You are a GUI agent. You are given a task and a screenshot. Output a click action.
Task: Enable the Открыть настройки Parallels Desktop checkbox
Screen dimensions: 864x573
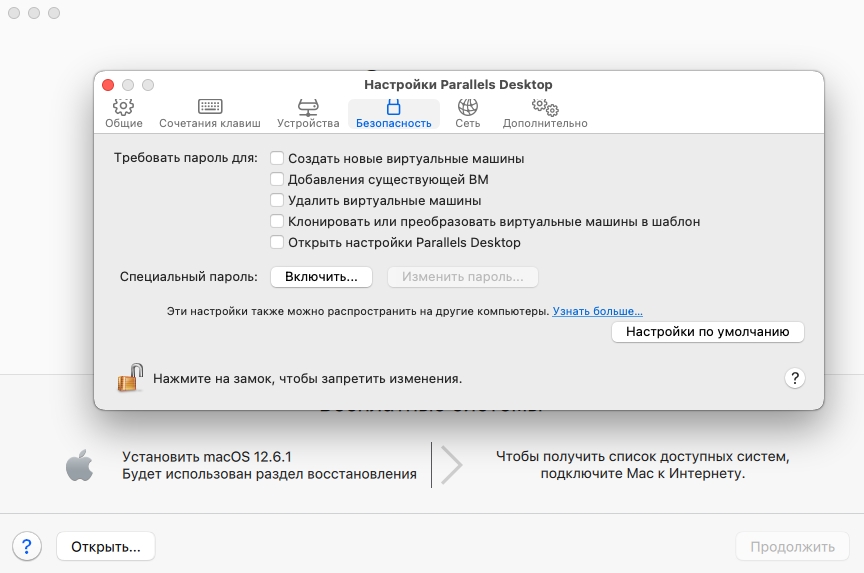pos(277,242)
